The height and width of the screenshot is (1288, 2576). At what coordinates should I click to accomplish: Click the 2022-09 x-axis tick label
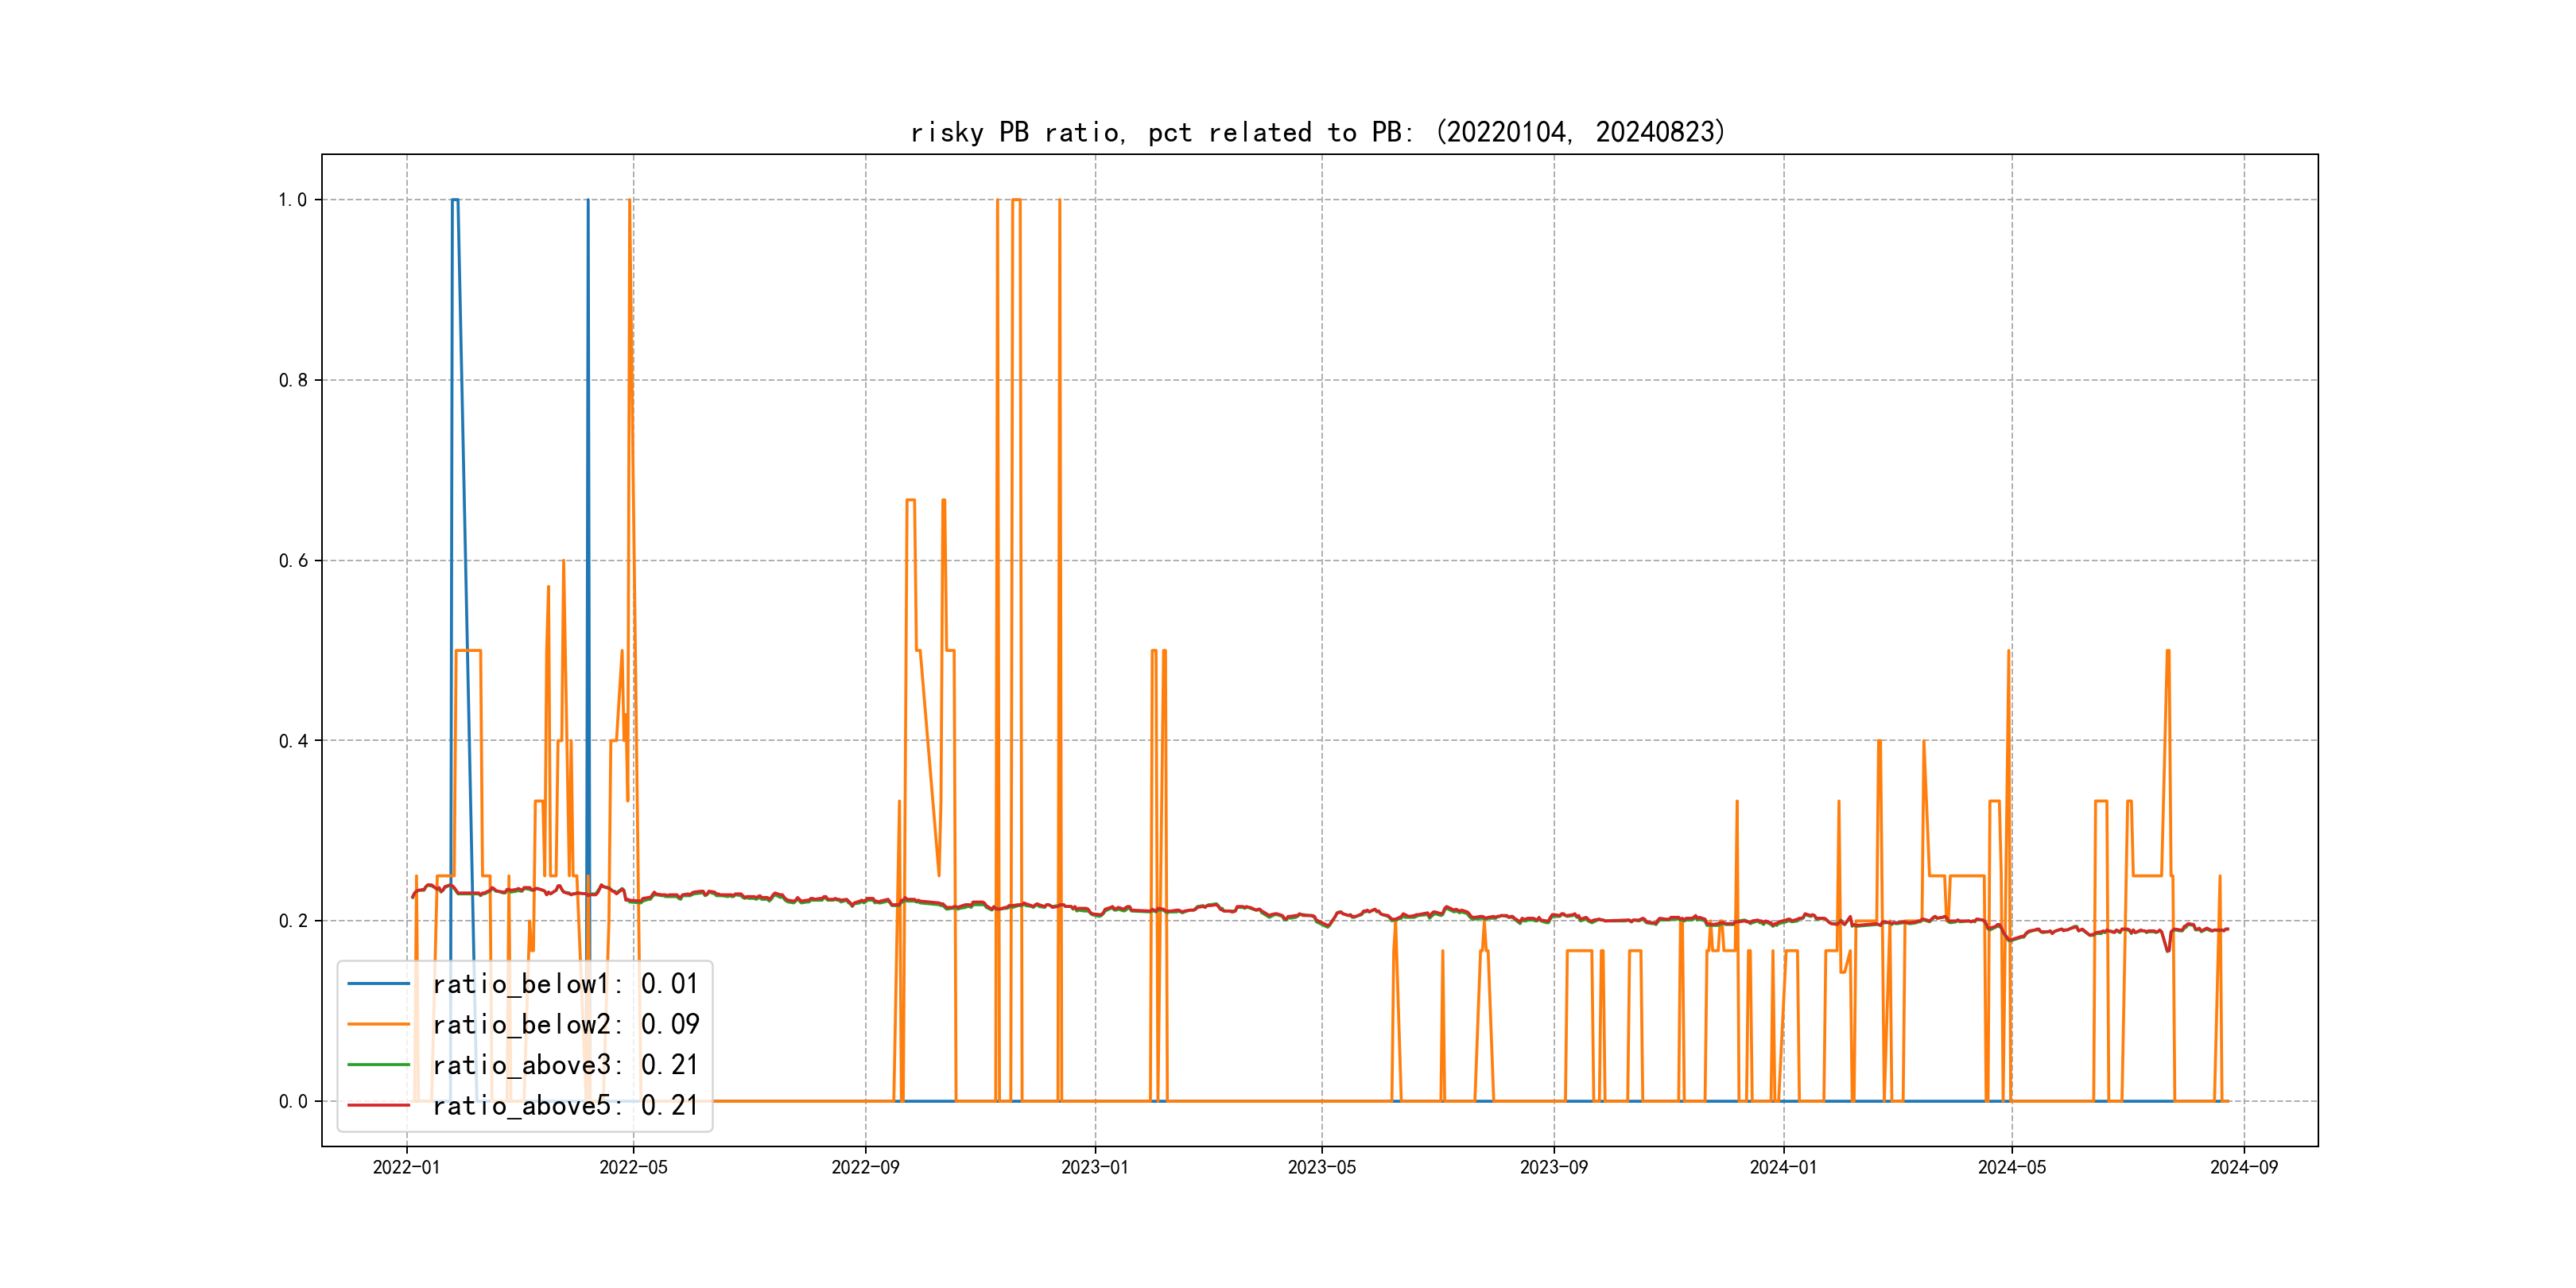(865, 1167)
